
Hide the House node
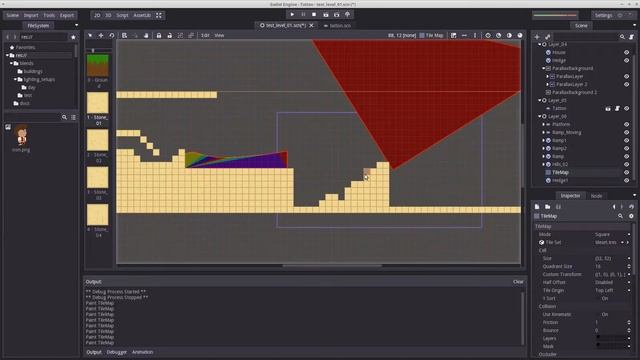coord(626,52)
